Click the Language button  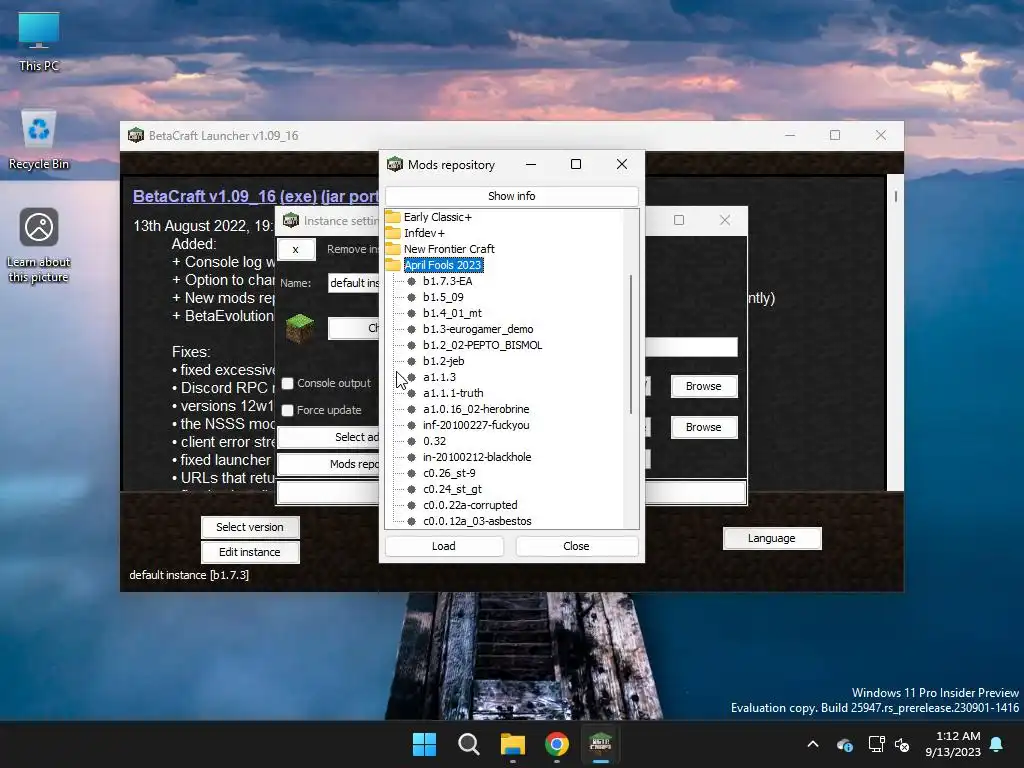[x=771, y=538]
